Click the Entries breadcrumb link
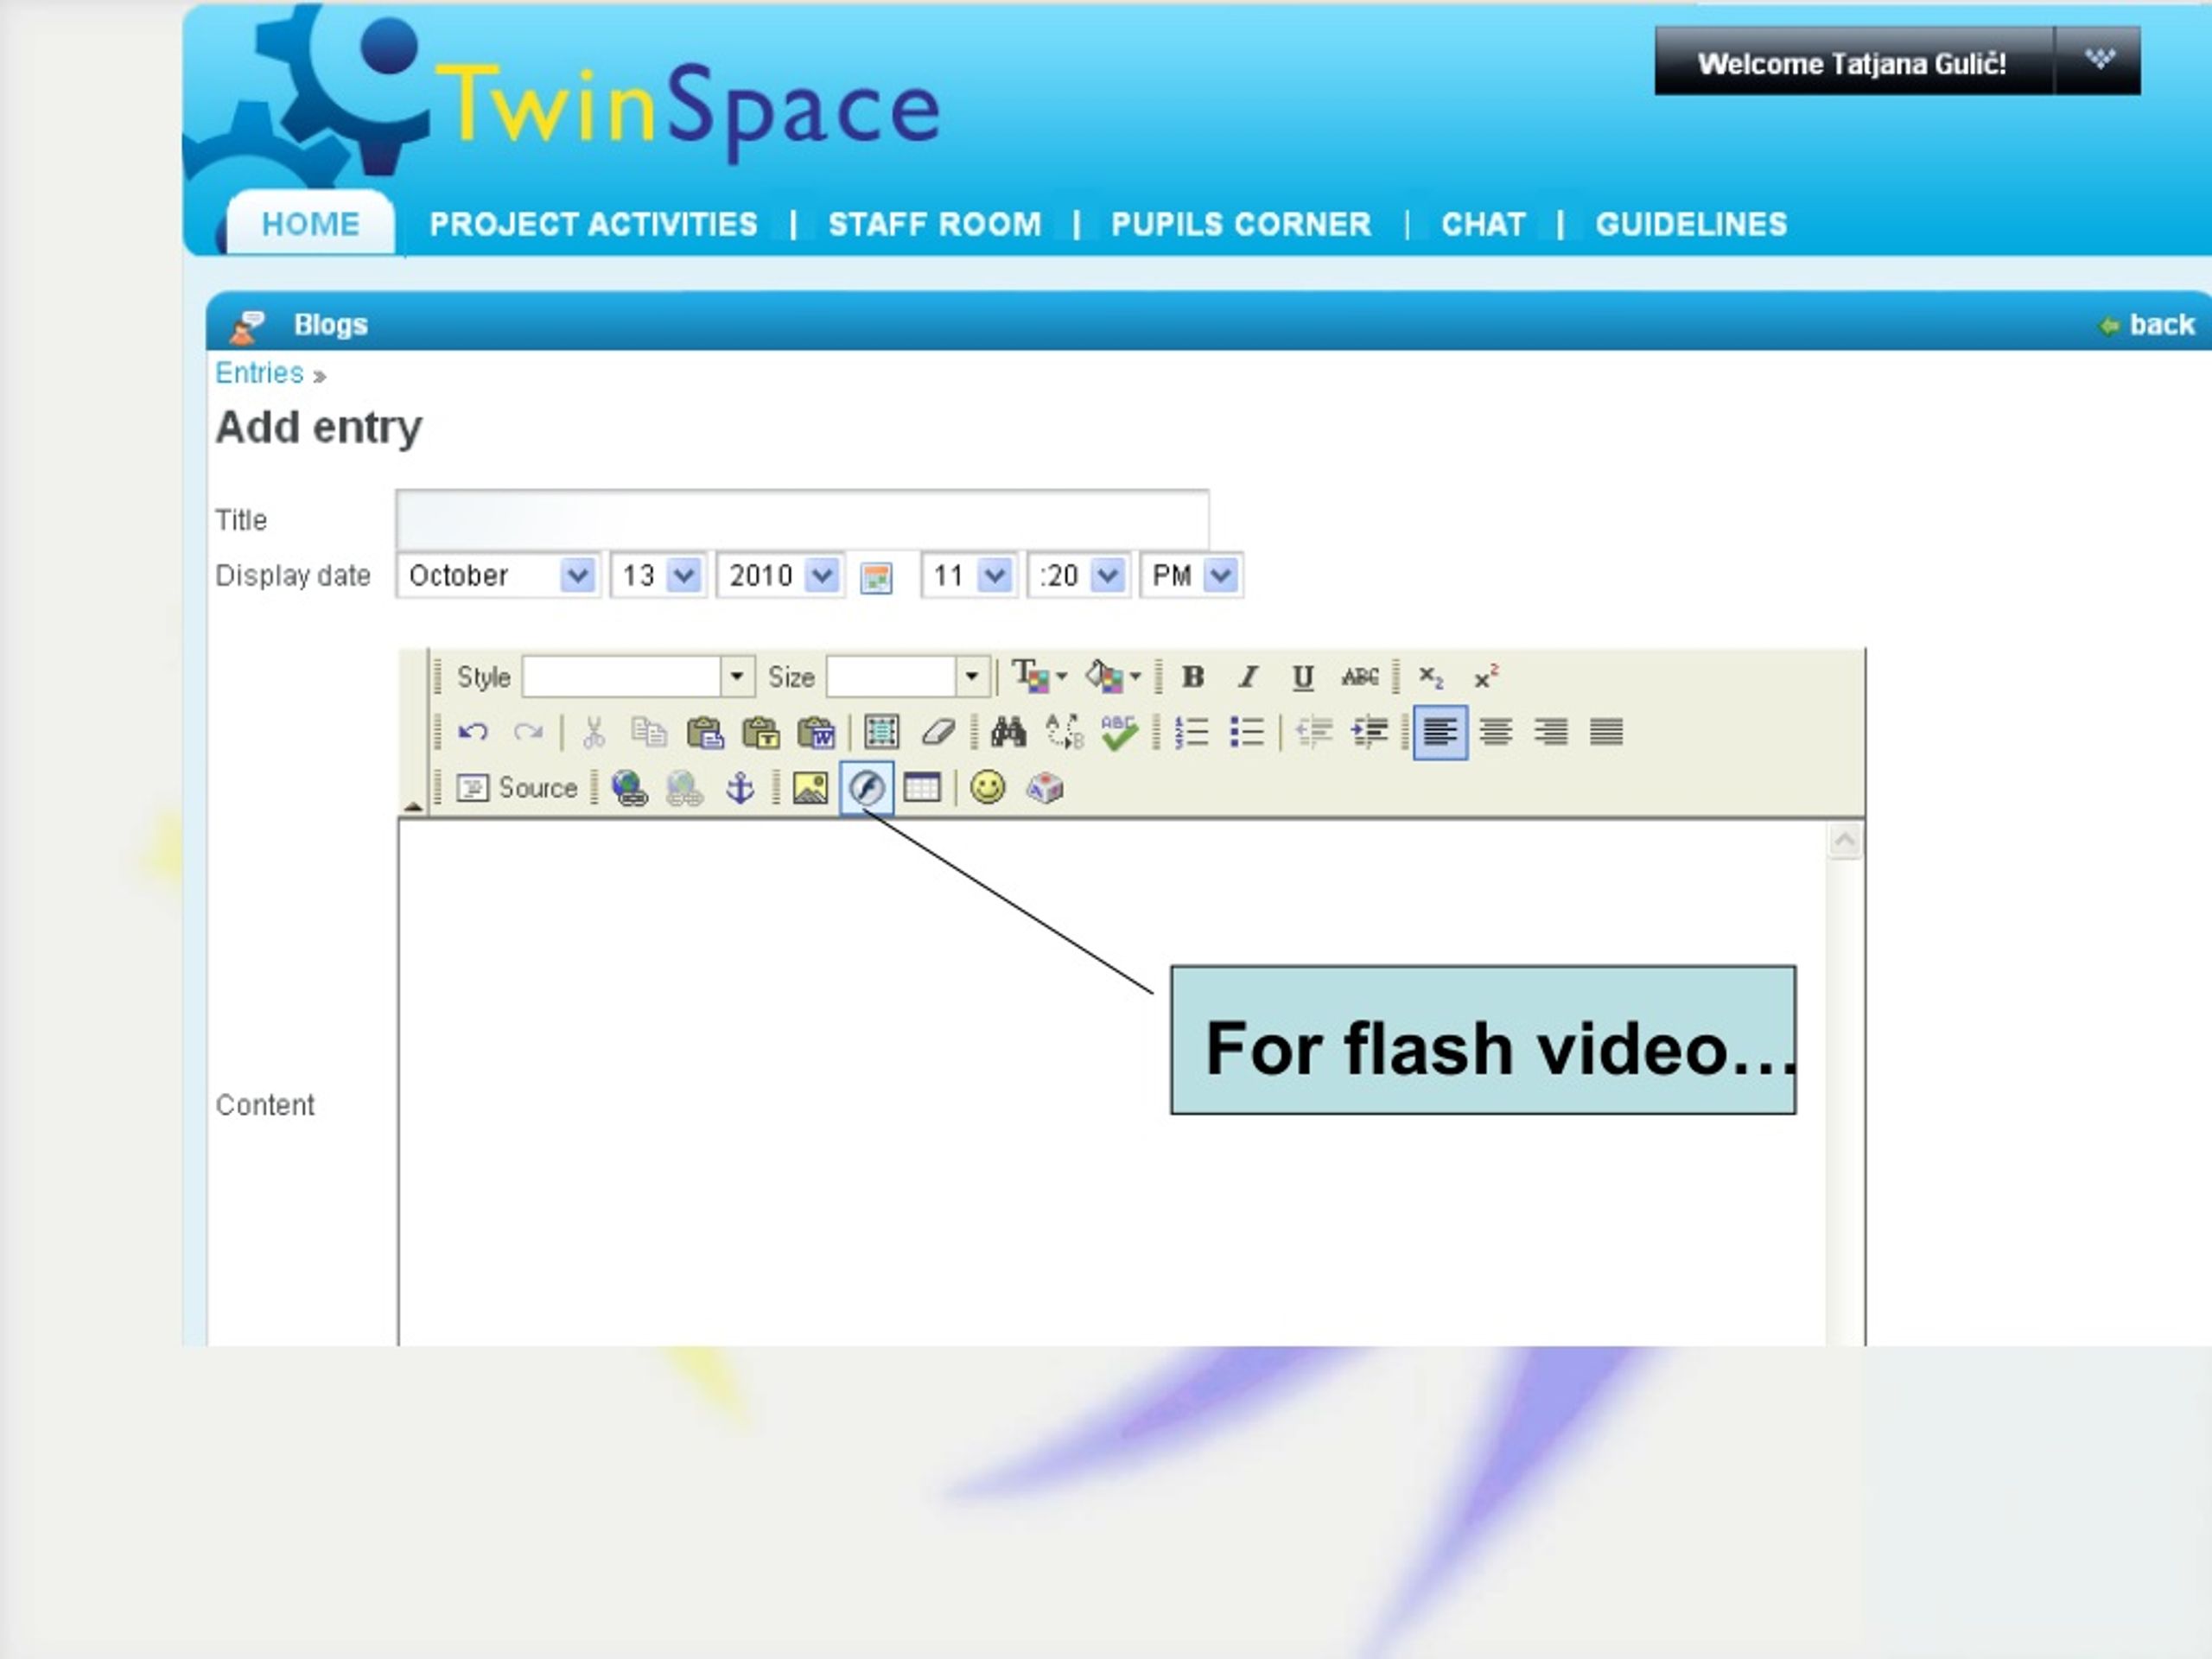Image resolution: width=2212 pixels, height=1659 pixels. click(259, 373)
